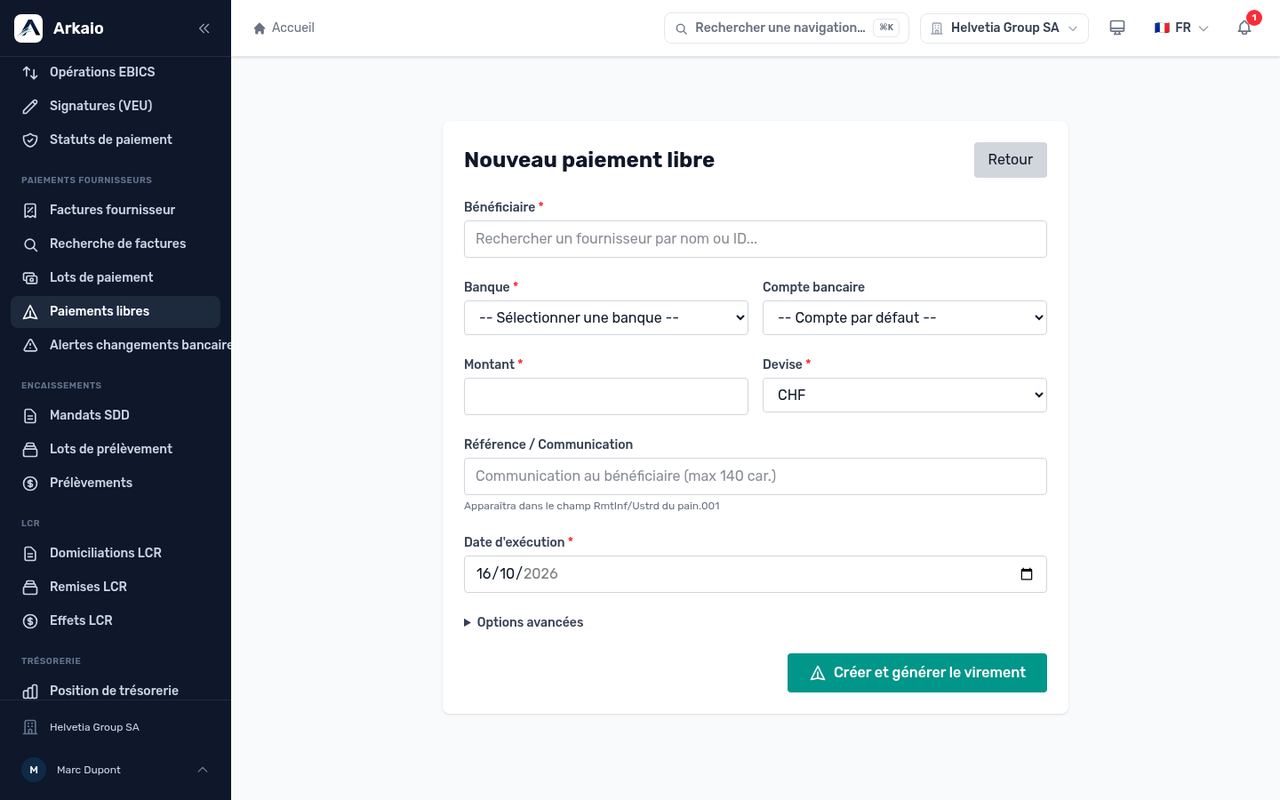Go to Lots de paiement link
The width and height of the screenshot is (1280, 800).
(x=115, y=278)
